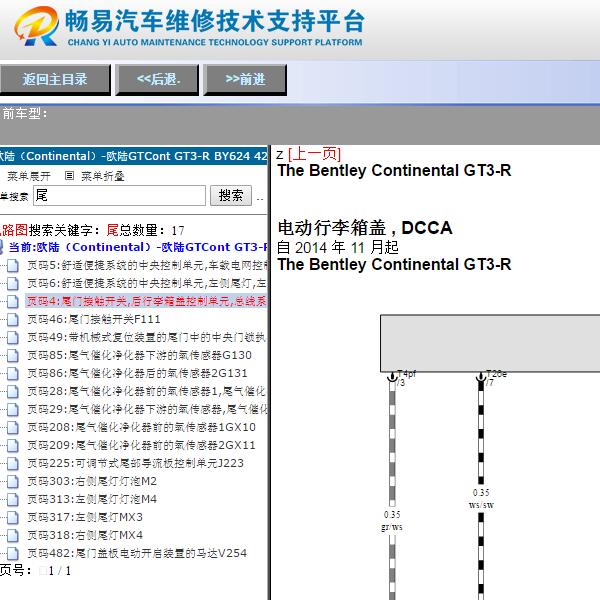Image resolution: width=600 pixels, height=600 pixels.
Task: Click document icon beside 页码303
Action: (x=13, y=481)
